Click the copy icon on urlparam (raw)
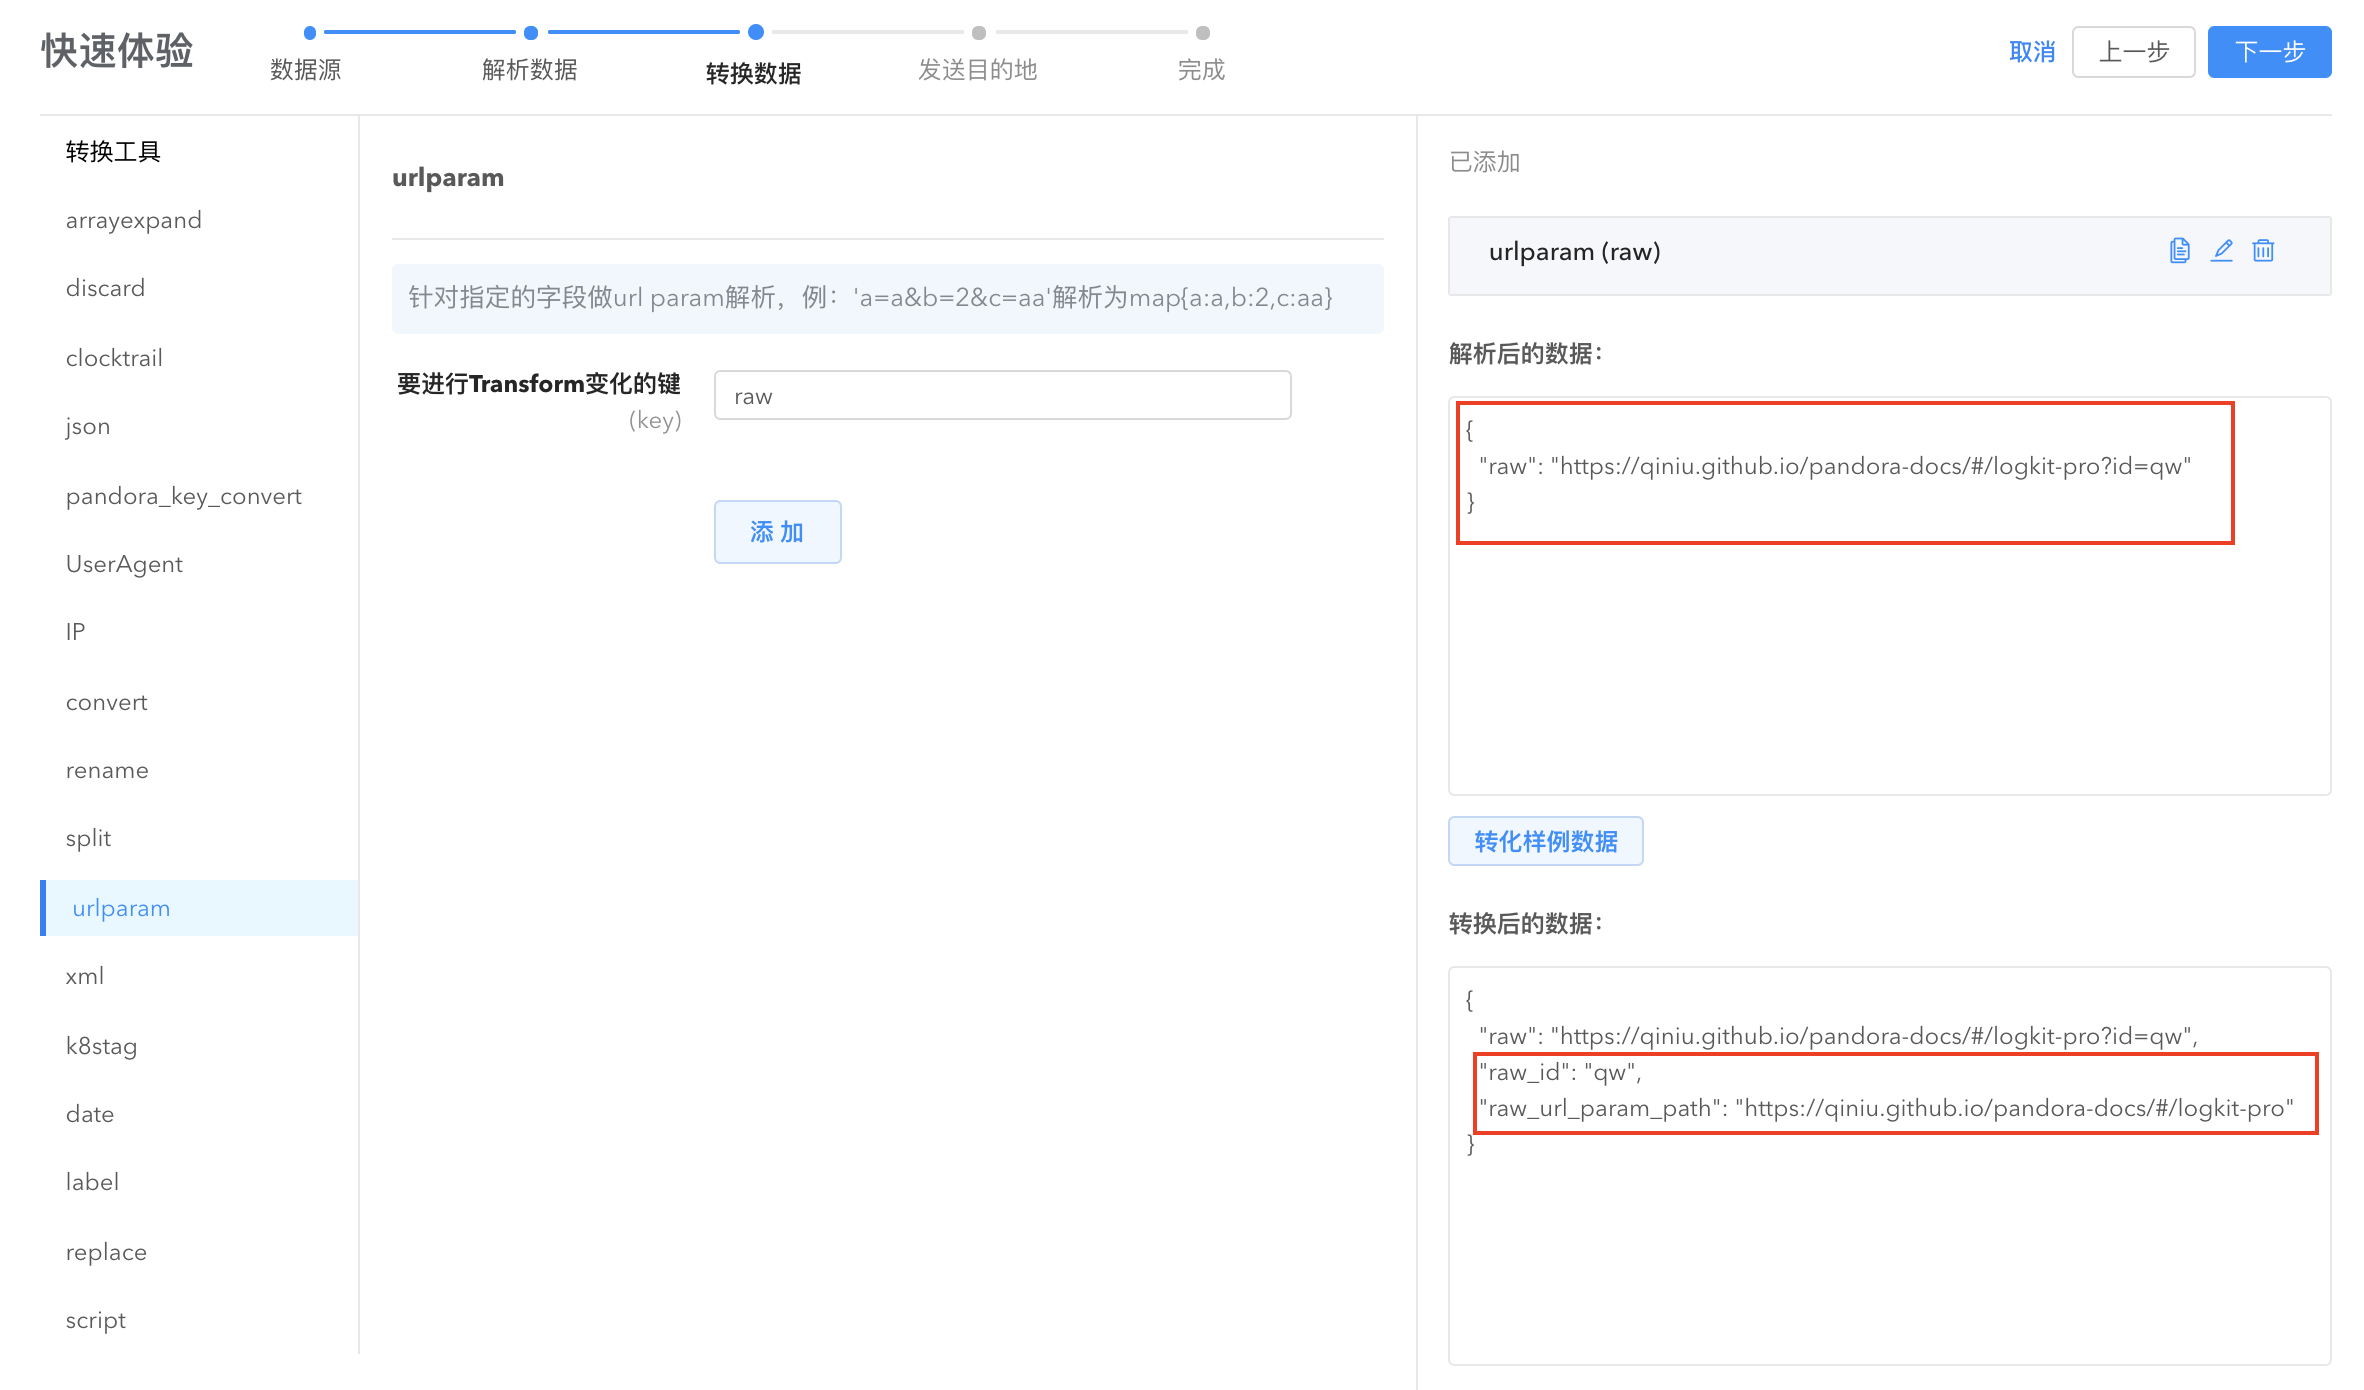 2180,251
